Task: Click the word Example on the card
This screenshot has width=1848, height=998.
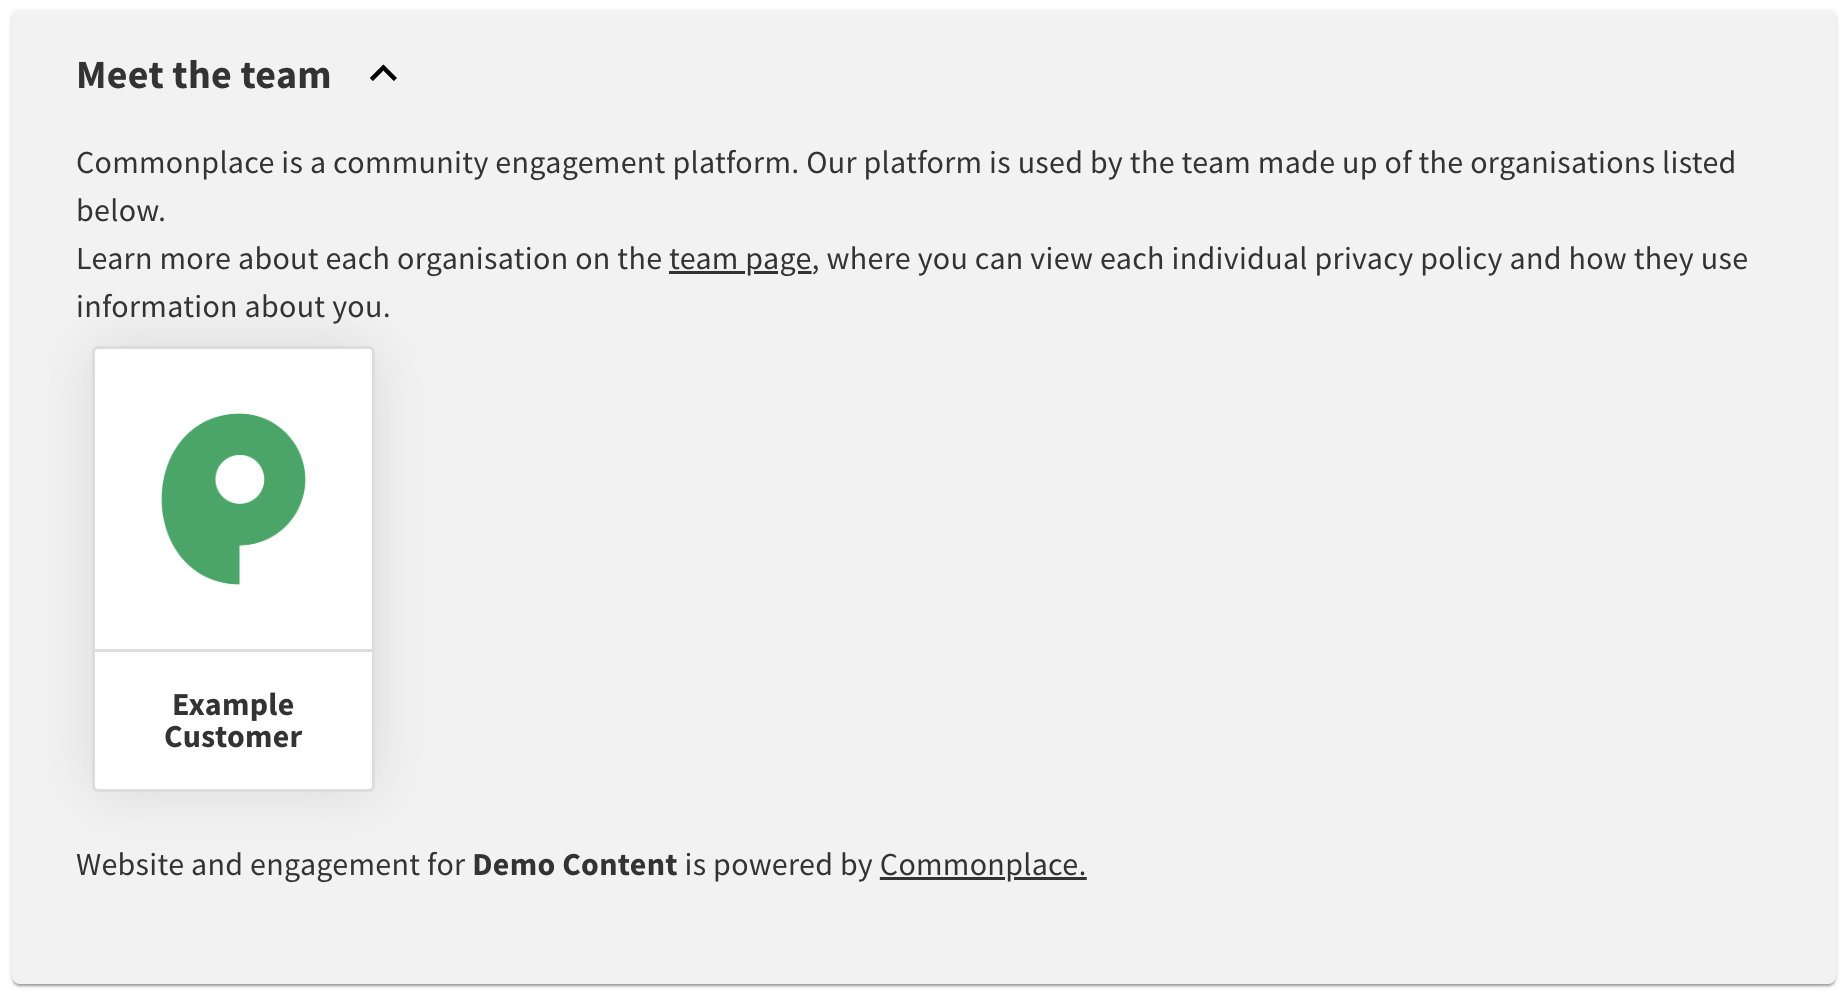Action: point(233,704)
